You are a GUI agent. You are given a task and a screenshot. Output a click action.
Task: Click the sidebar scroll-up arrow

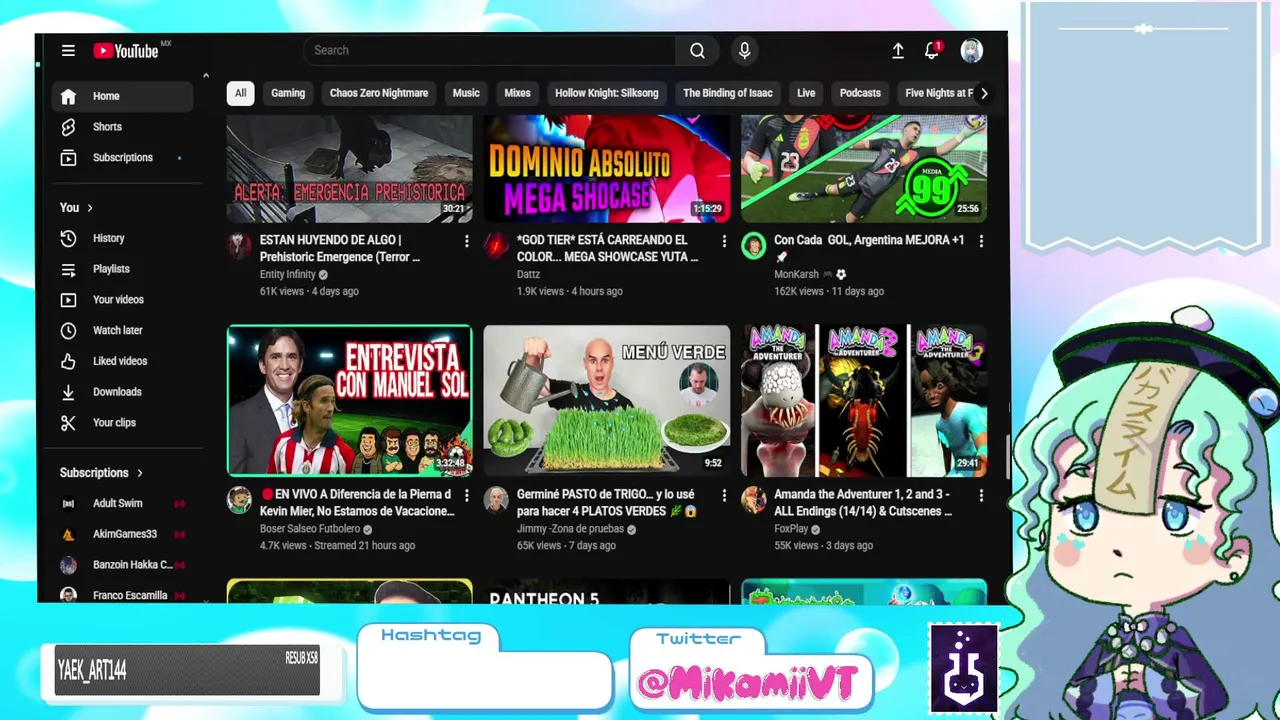point(205,76)
